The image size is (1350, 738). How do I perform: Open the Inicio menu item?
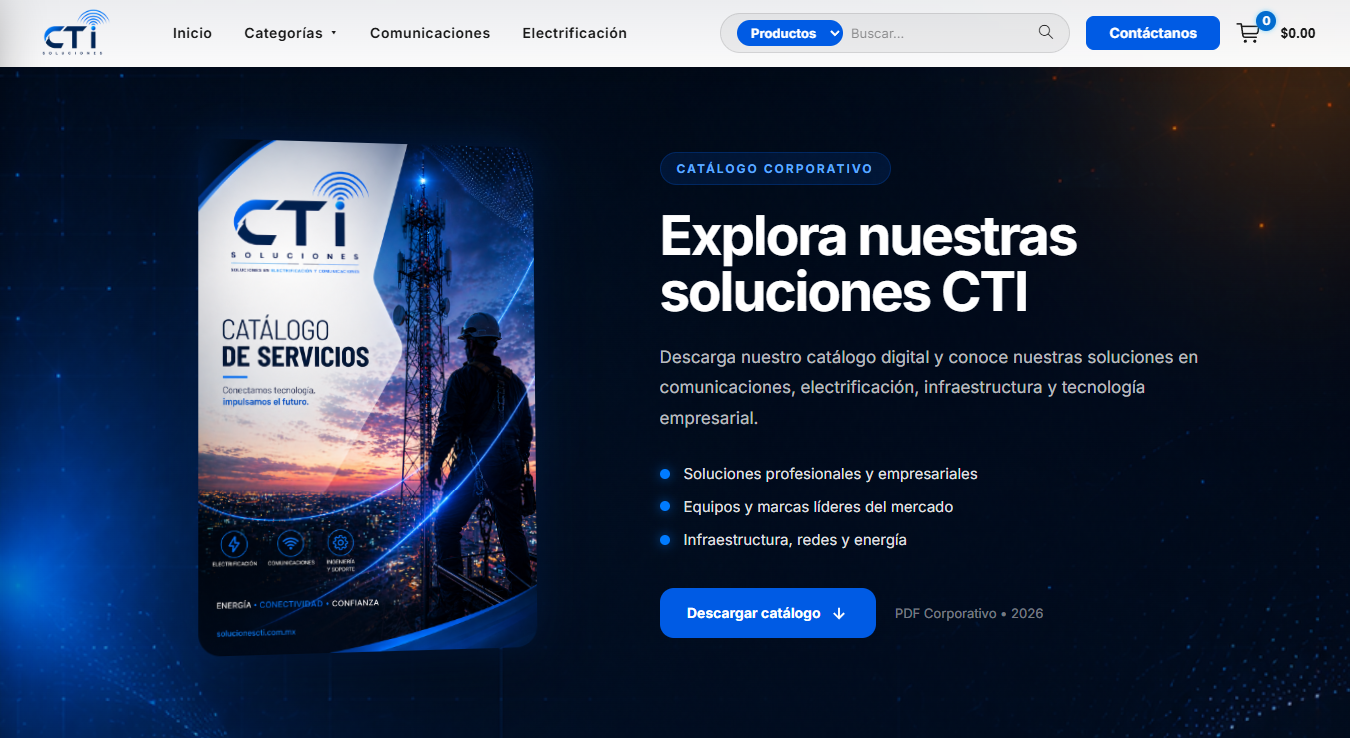192,33
